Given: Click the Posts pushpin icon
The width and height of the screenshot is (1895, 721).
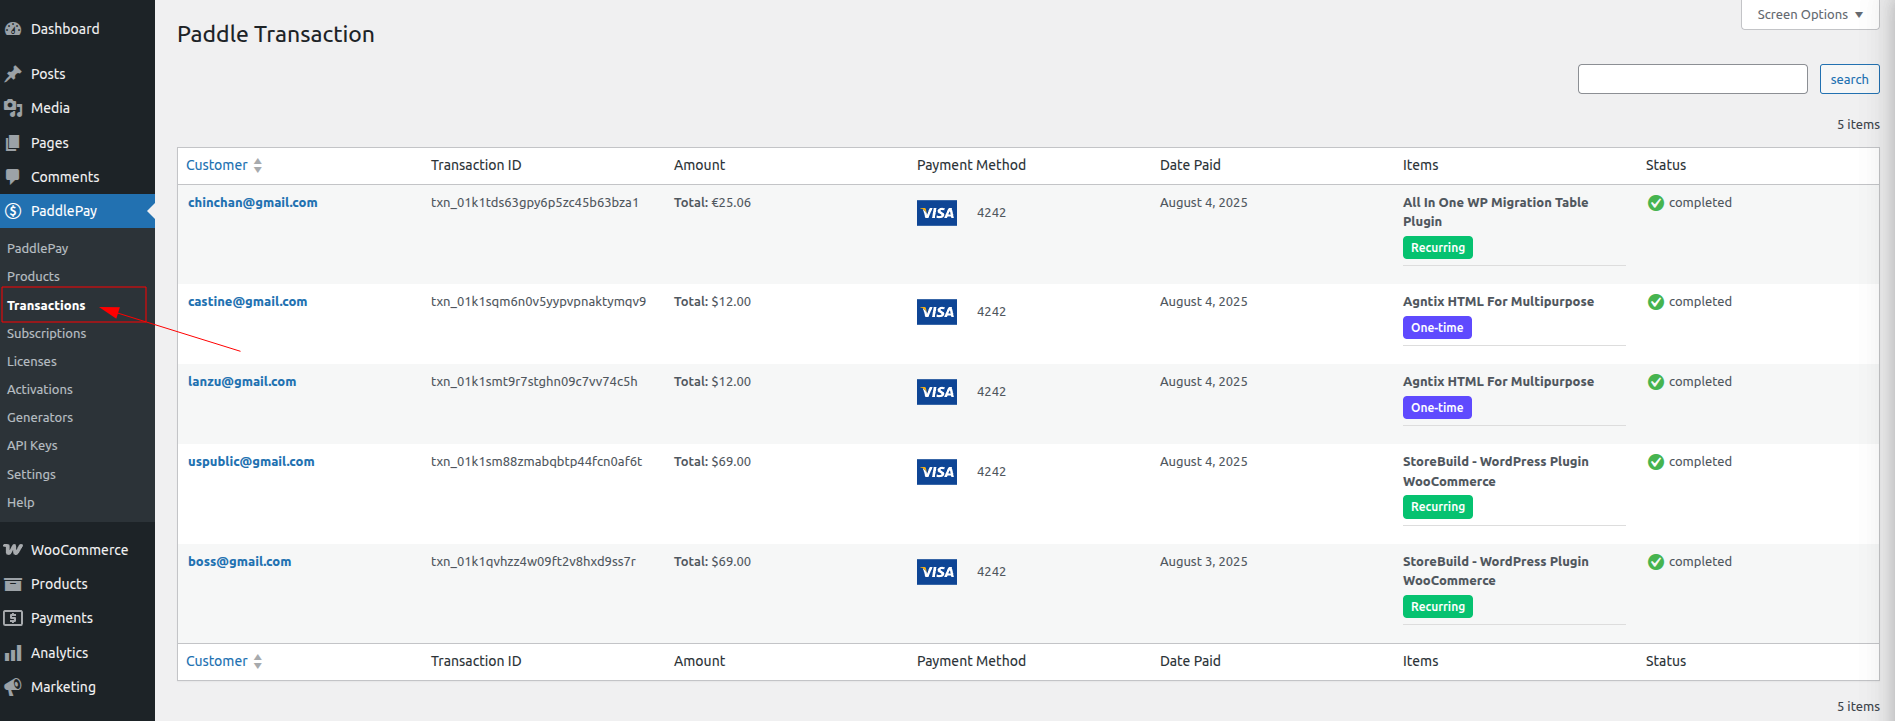Looking at the screenshot, I should pyautogui.click(x=13, y=74).
